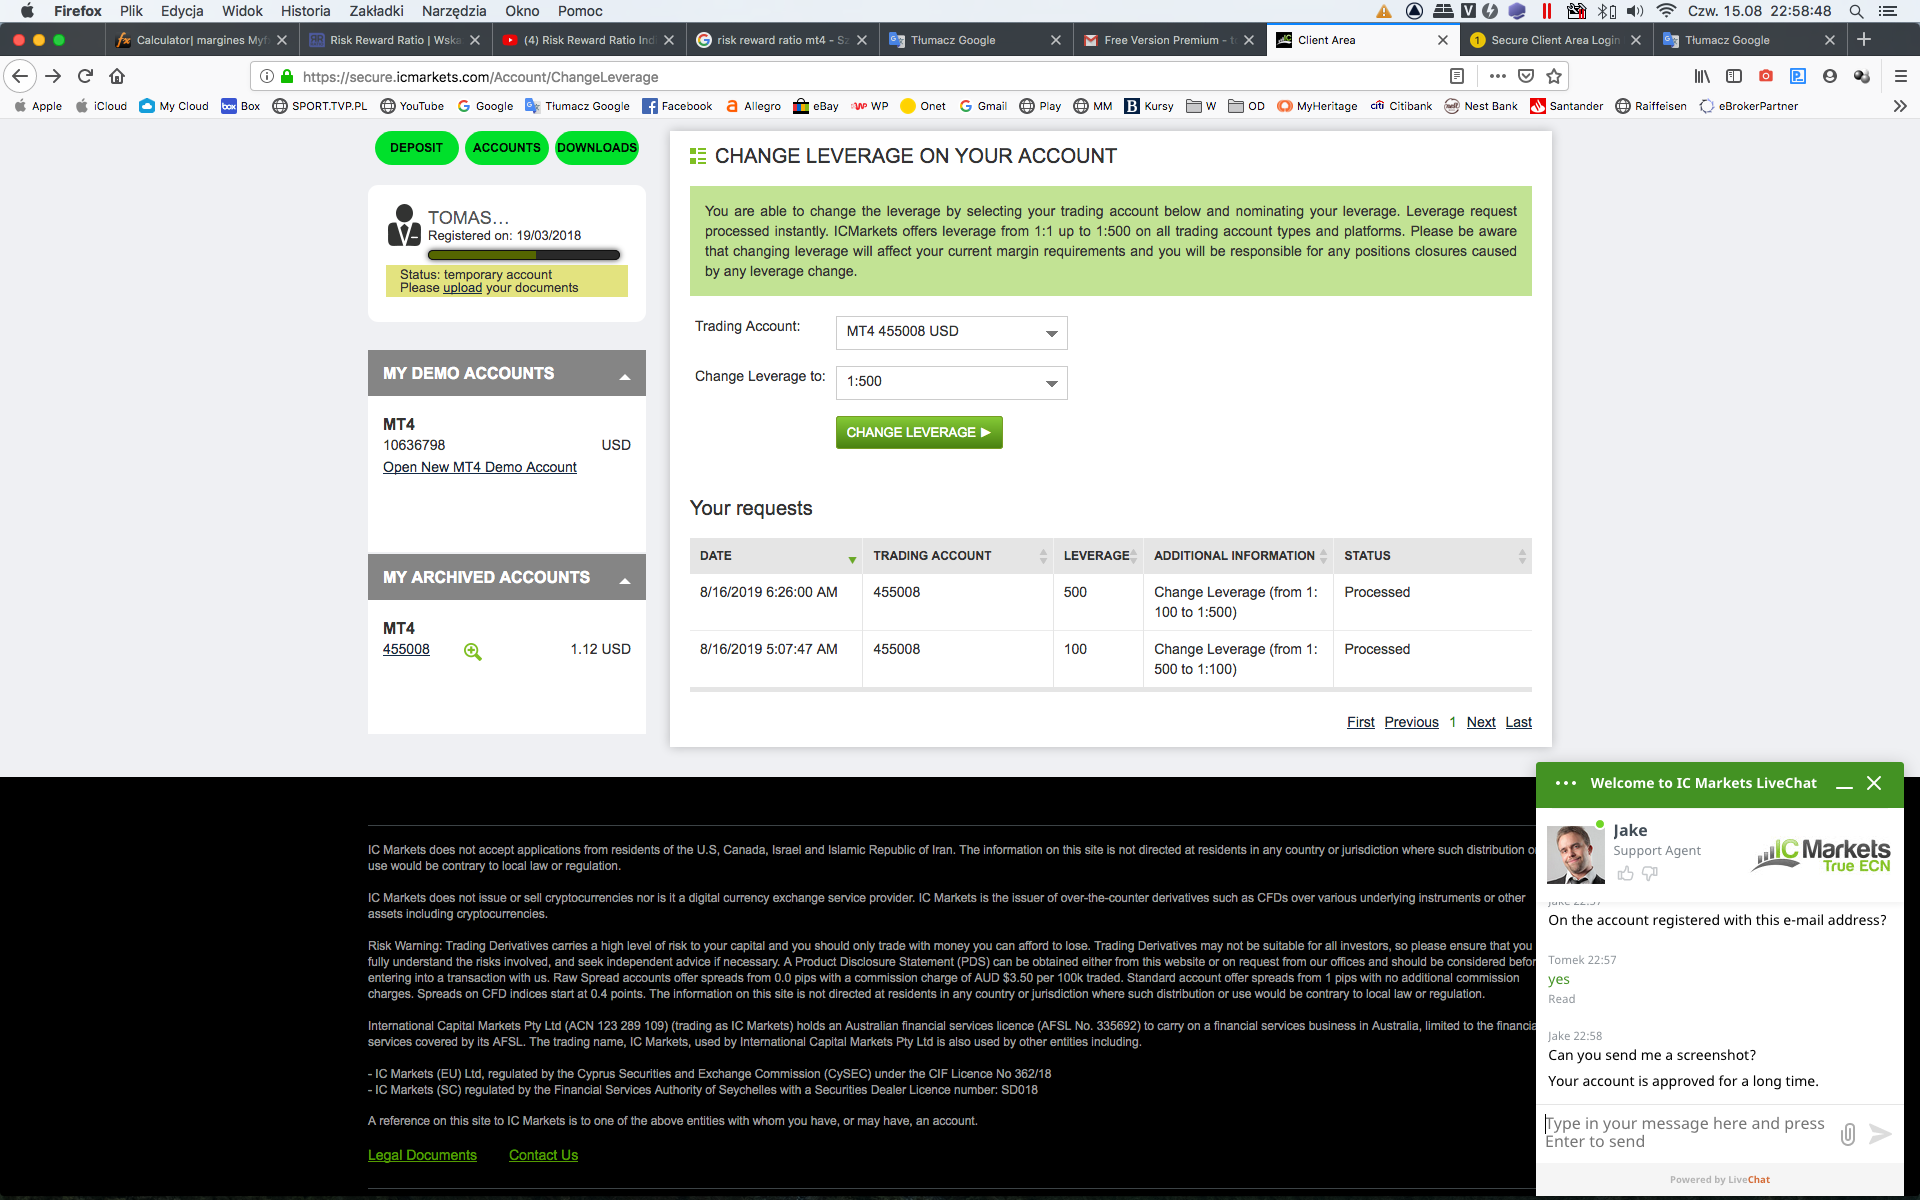The width and height of the screenshot is (1920, 1200).
Task: Open New MT4 Demo Account link
Action: tap(480, 467)
